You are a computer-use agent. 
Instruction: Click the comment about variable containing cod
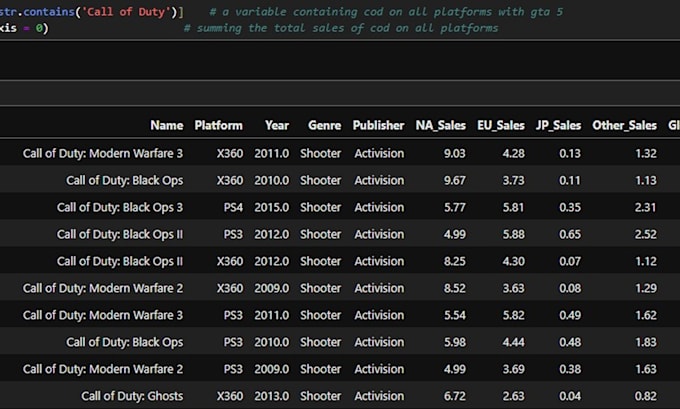click(386, 11)
